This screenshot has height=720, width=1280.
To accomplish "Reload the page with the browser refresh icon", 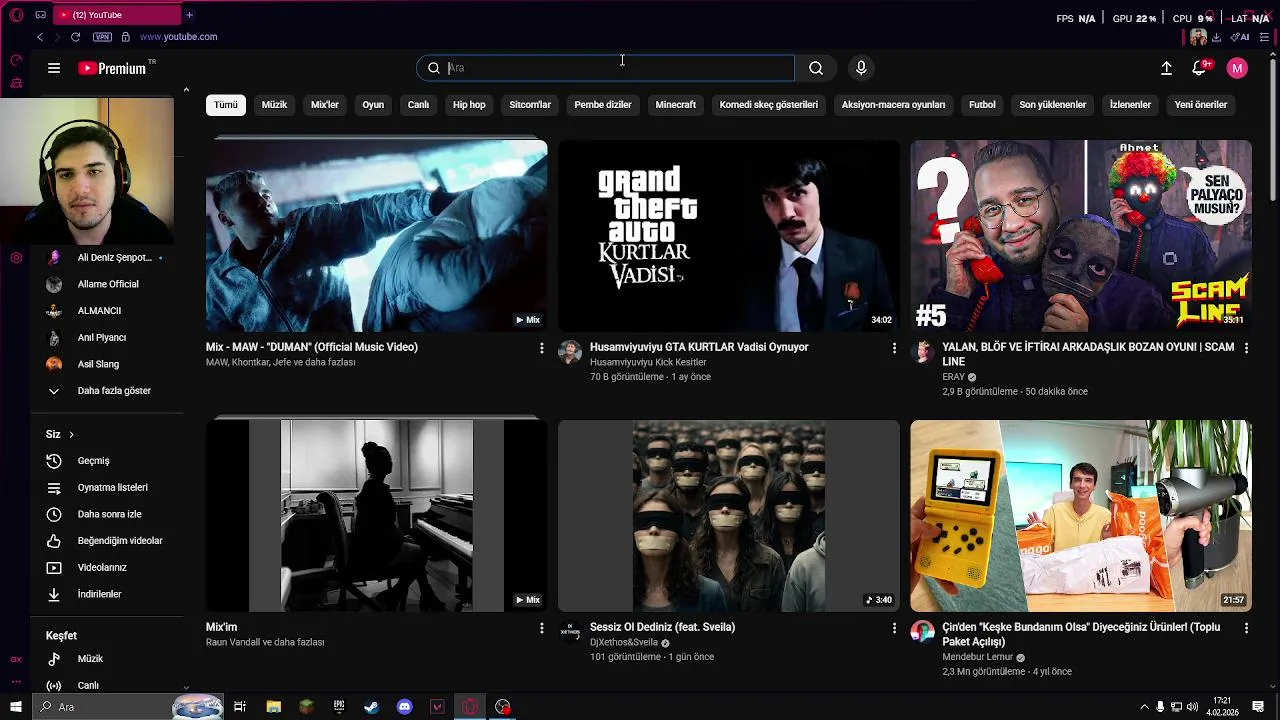I will pos(75,37).
